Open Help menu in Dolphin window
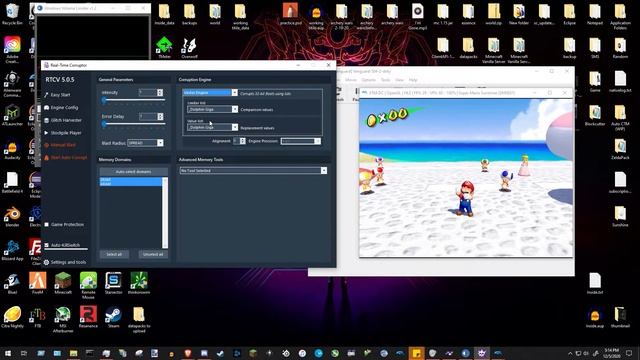The image size is (640, 360). click(x=413, y=80)
